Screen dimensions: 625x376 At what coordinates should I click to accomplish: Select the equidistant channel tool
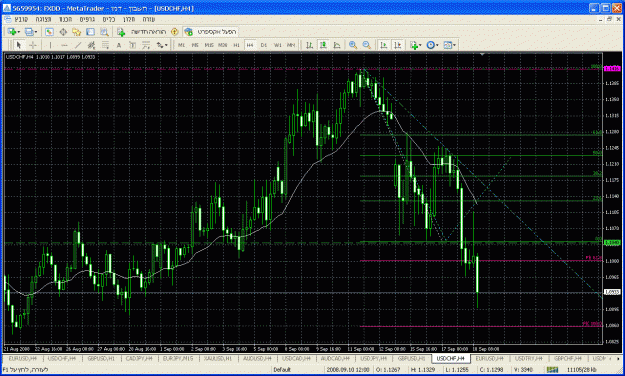coord(91,45)
